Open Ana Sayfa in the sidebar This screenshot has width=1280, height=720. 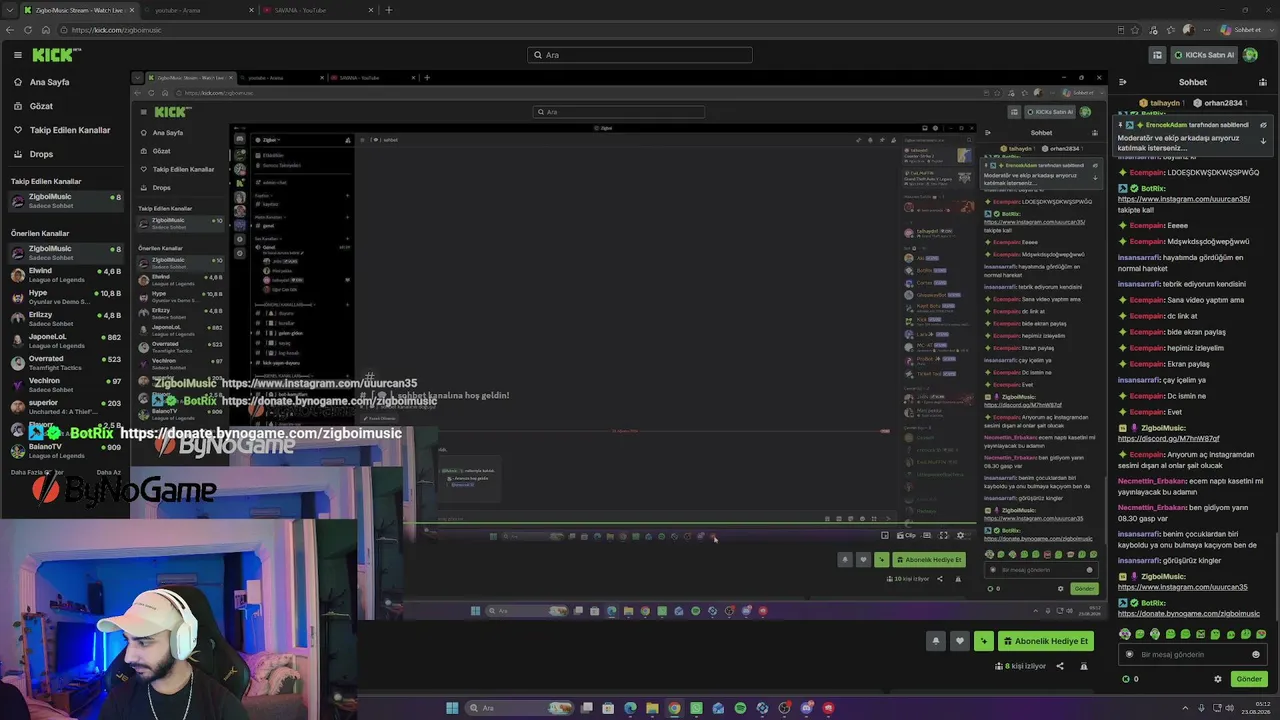click(x=49, y=82)
